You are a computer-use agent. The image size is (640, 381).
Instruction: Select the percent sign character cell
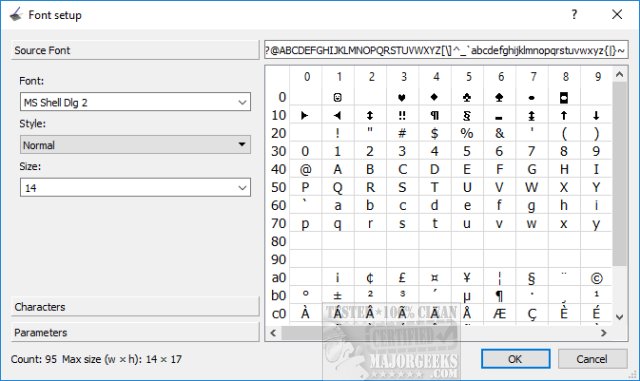(x=467, y=133)
